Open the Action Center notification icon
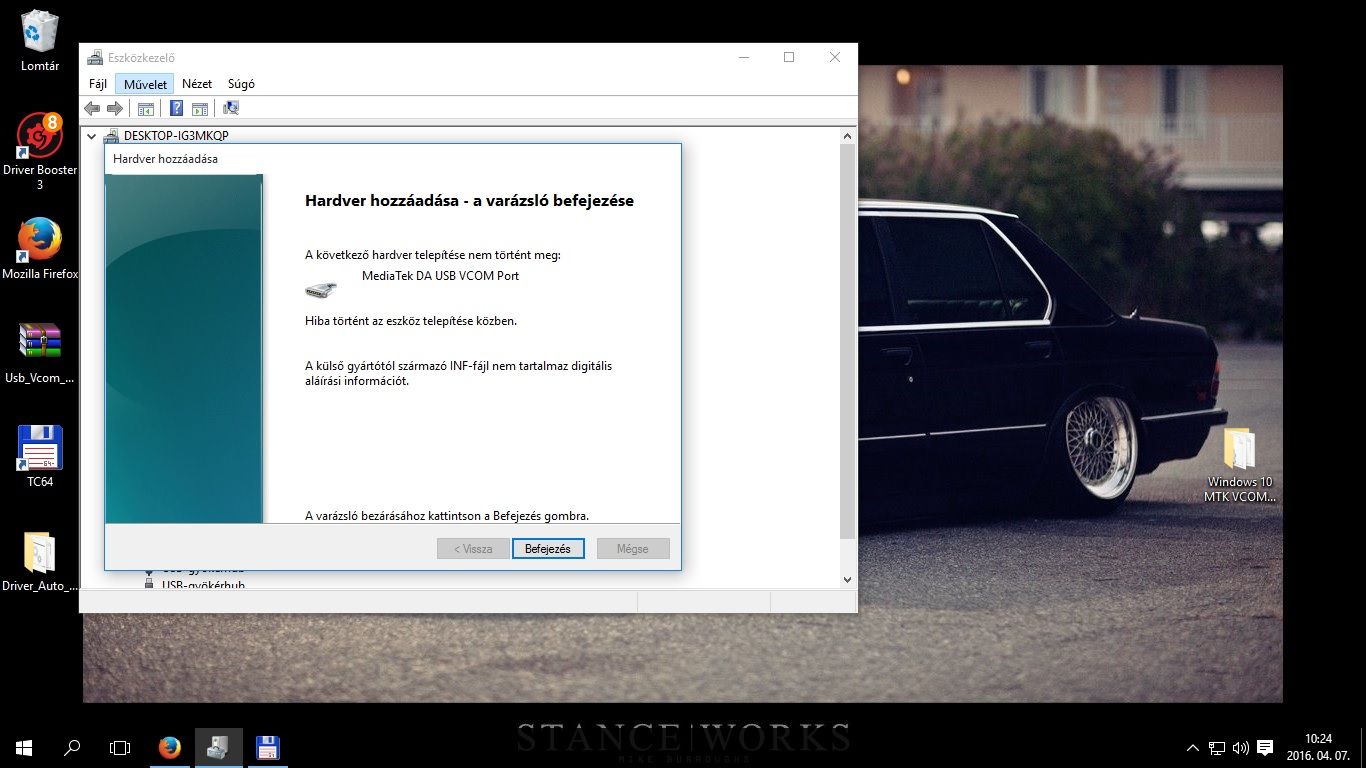This screenshot has width=1366, height=768. (x=1265, y=747)
